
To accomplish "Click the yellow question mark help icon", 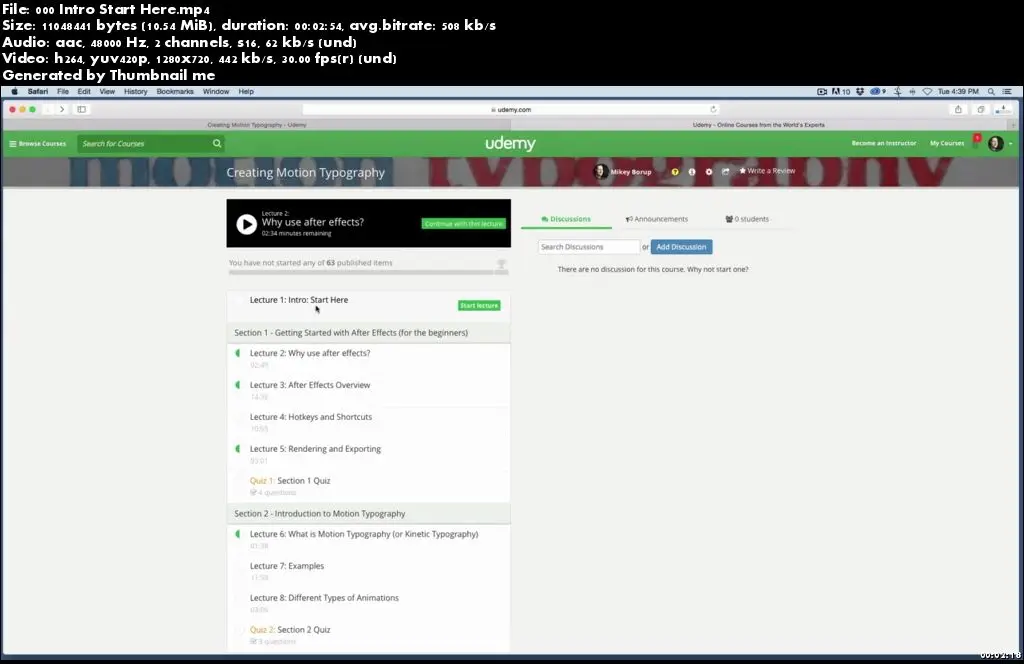I will coord(675,172).
